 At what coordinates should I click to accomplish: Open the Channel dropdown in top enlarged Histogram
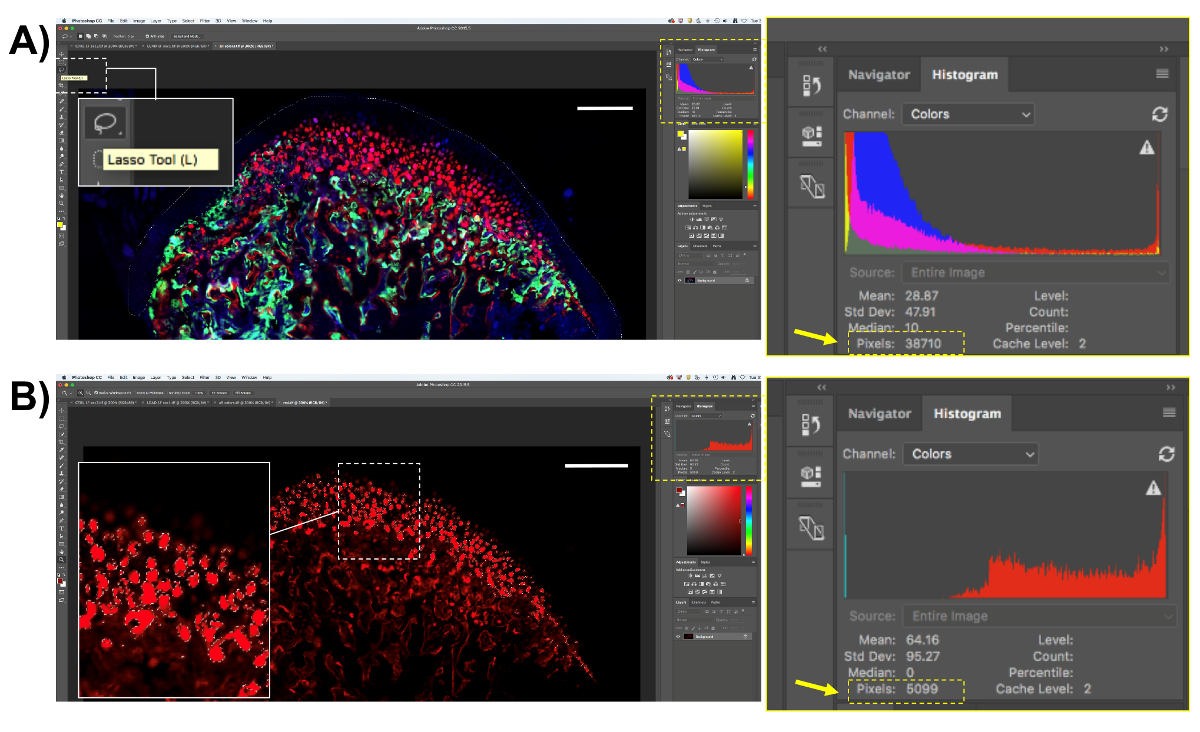coord(967,115)
